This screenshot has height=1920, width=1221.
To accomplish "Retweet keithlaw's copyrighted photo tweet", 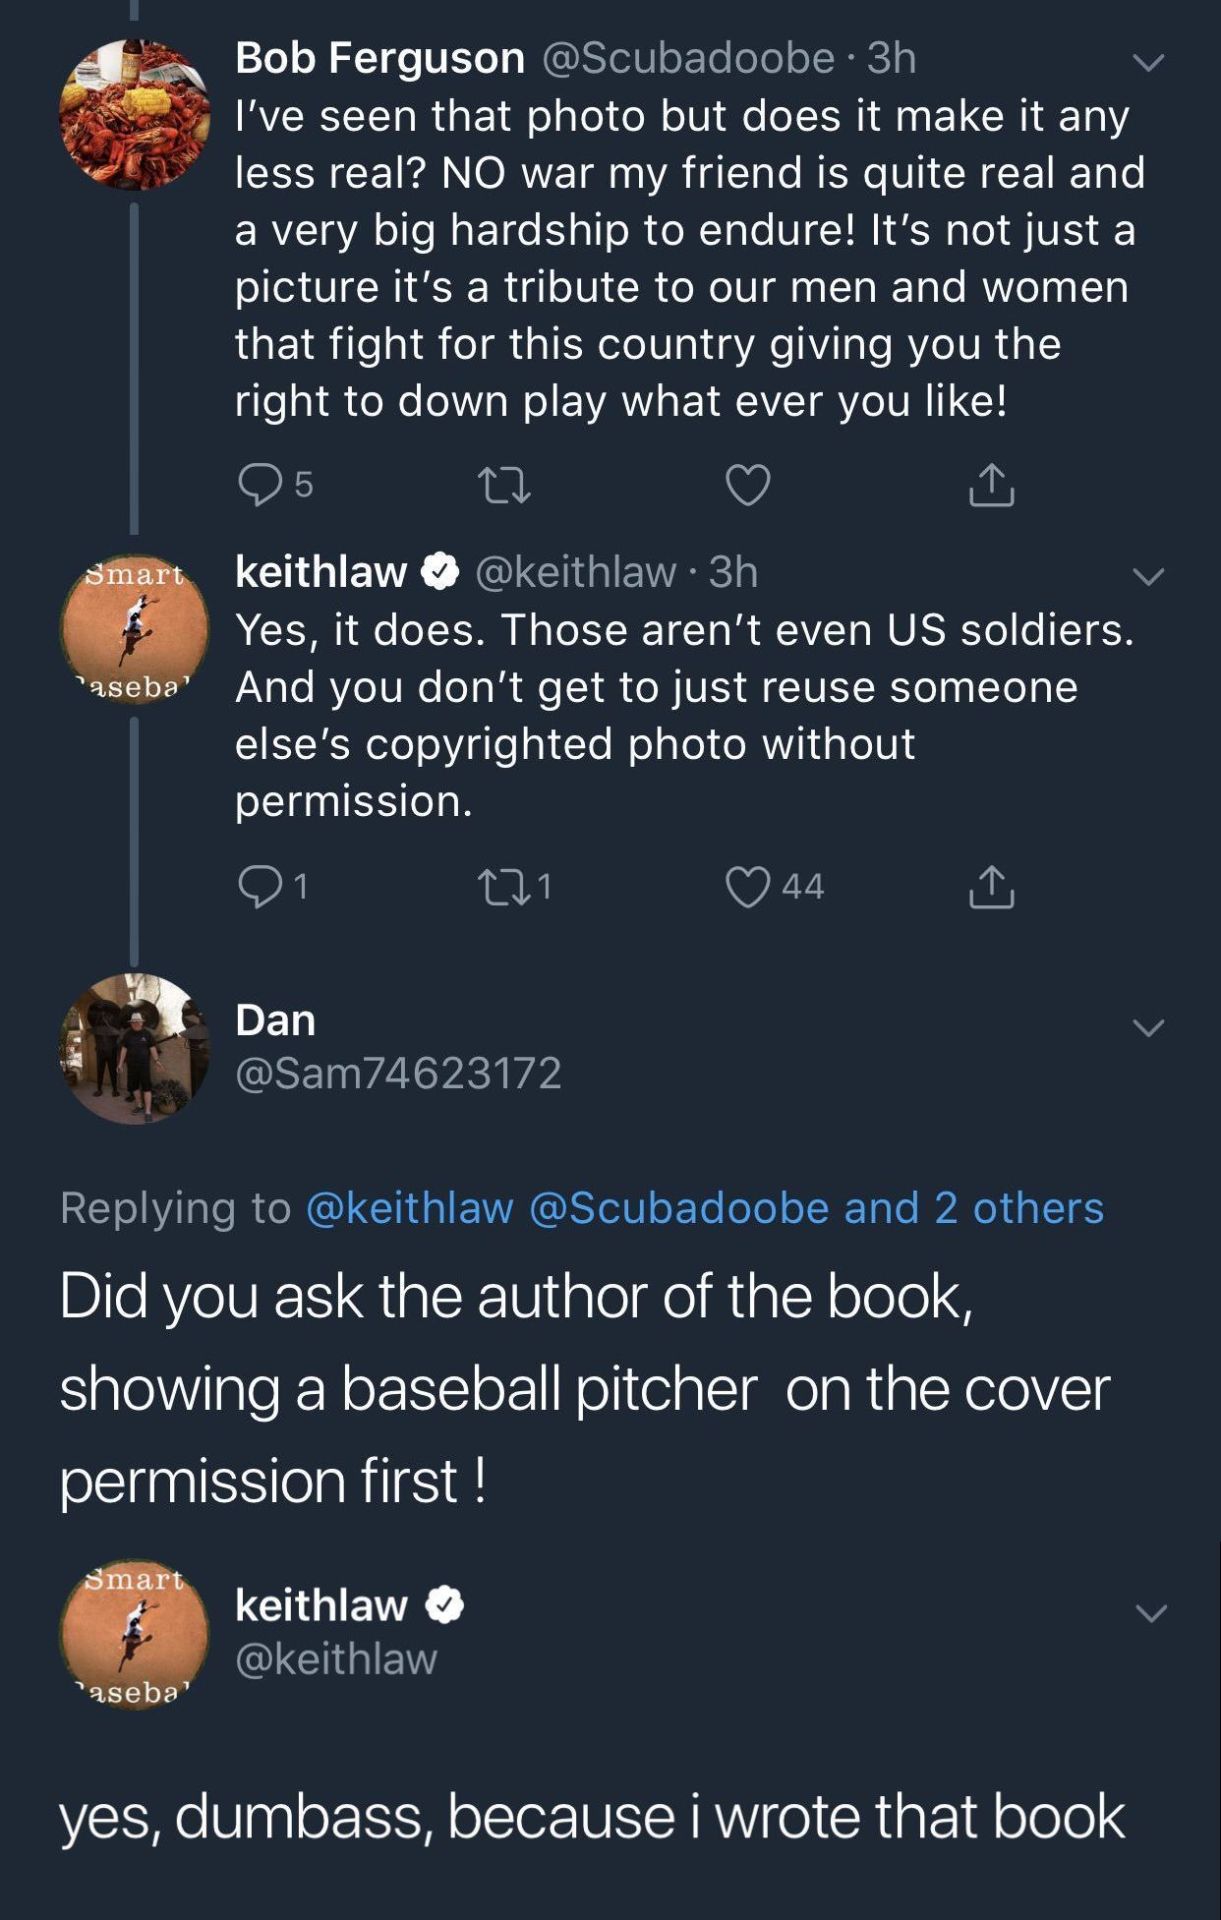I will click(504, 887).
